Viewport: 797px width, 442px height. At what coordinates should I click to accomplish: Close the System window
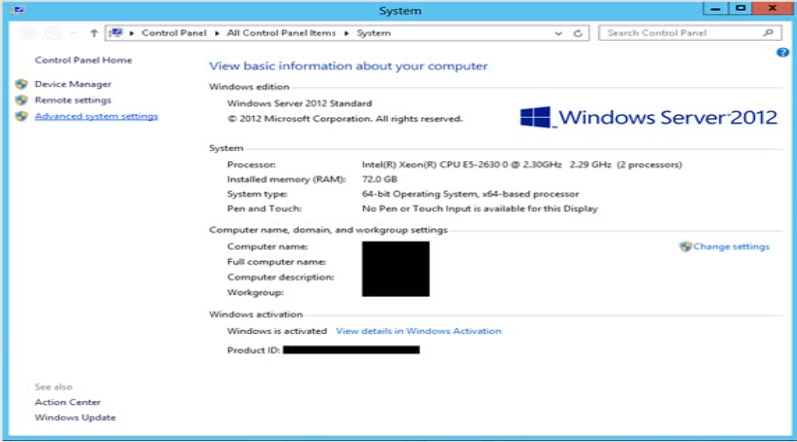(x=773, y=9)
